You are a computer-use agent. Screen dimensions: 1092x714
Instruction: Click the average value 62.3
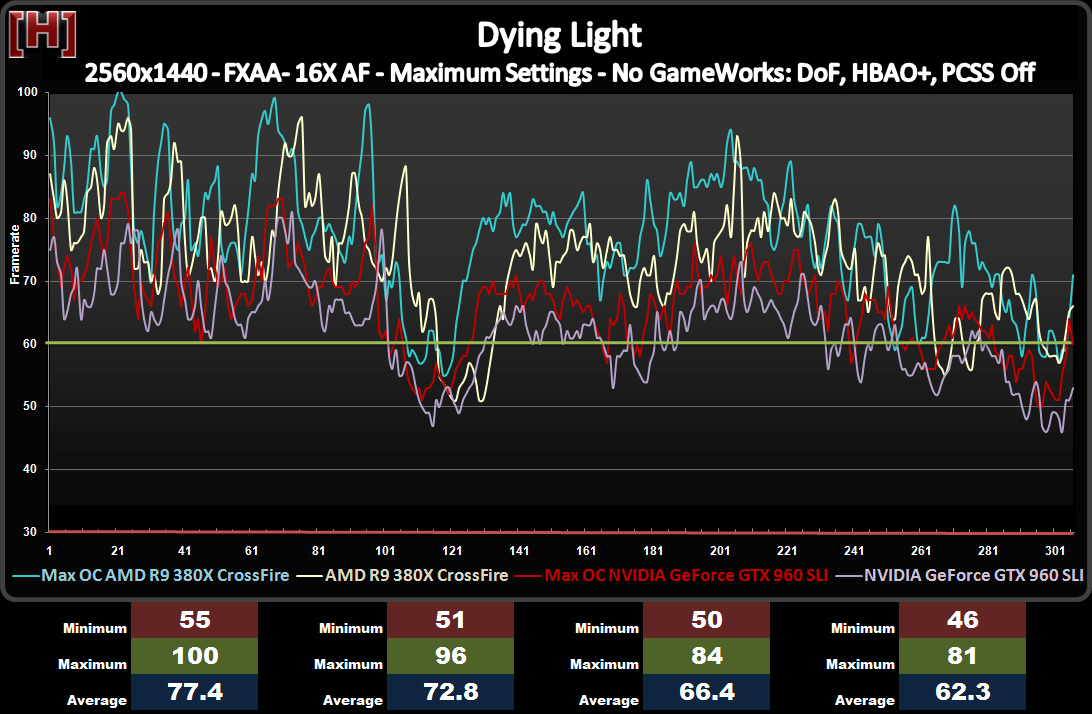[962, 692]
